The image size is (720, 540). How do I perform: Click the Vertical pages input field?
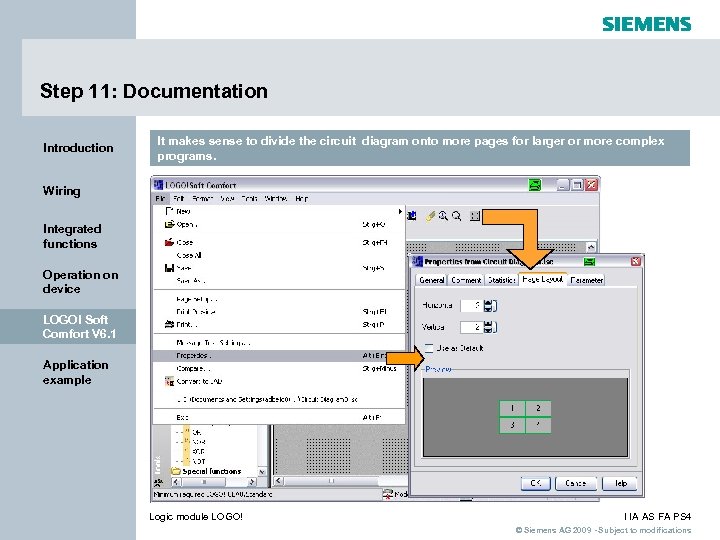point(472,327)
